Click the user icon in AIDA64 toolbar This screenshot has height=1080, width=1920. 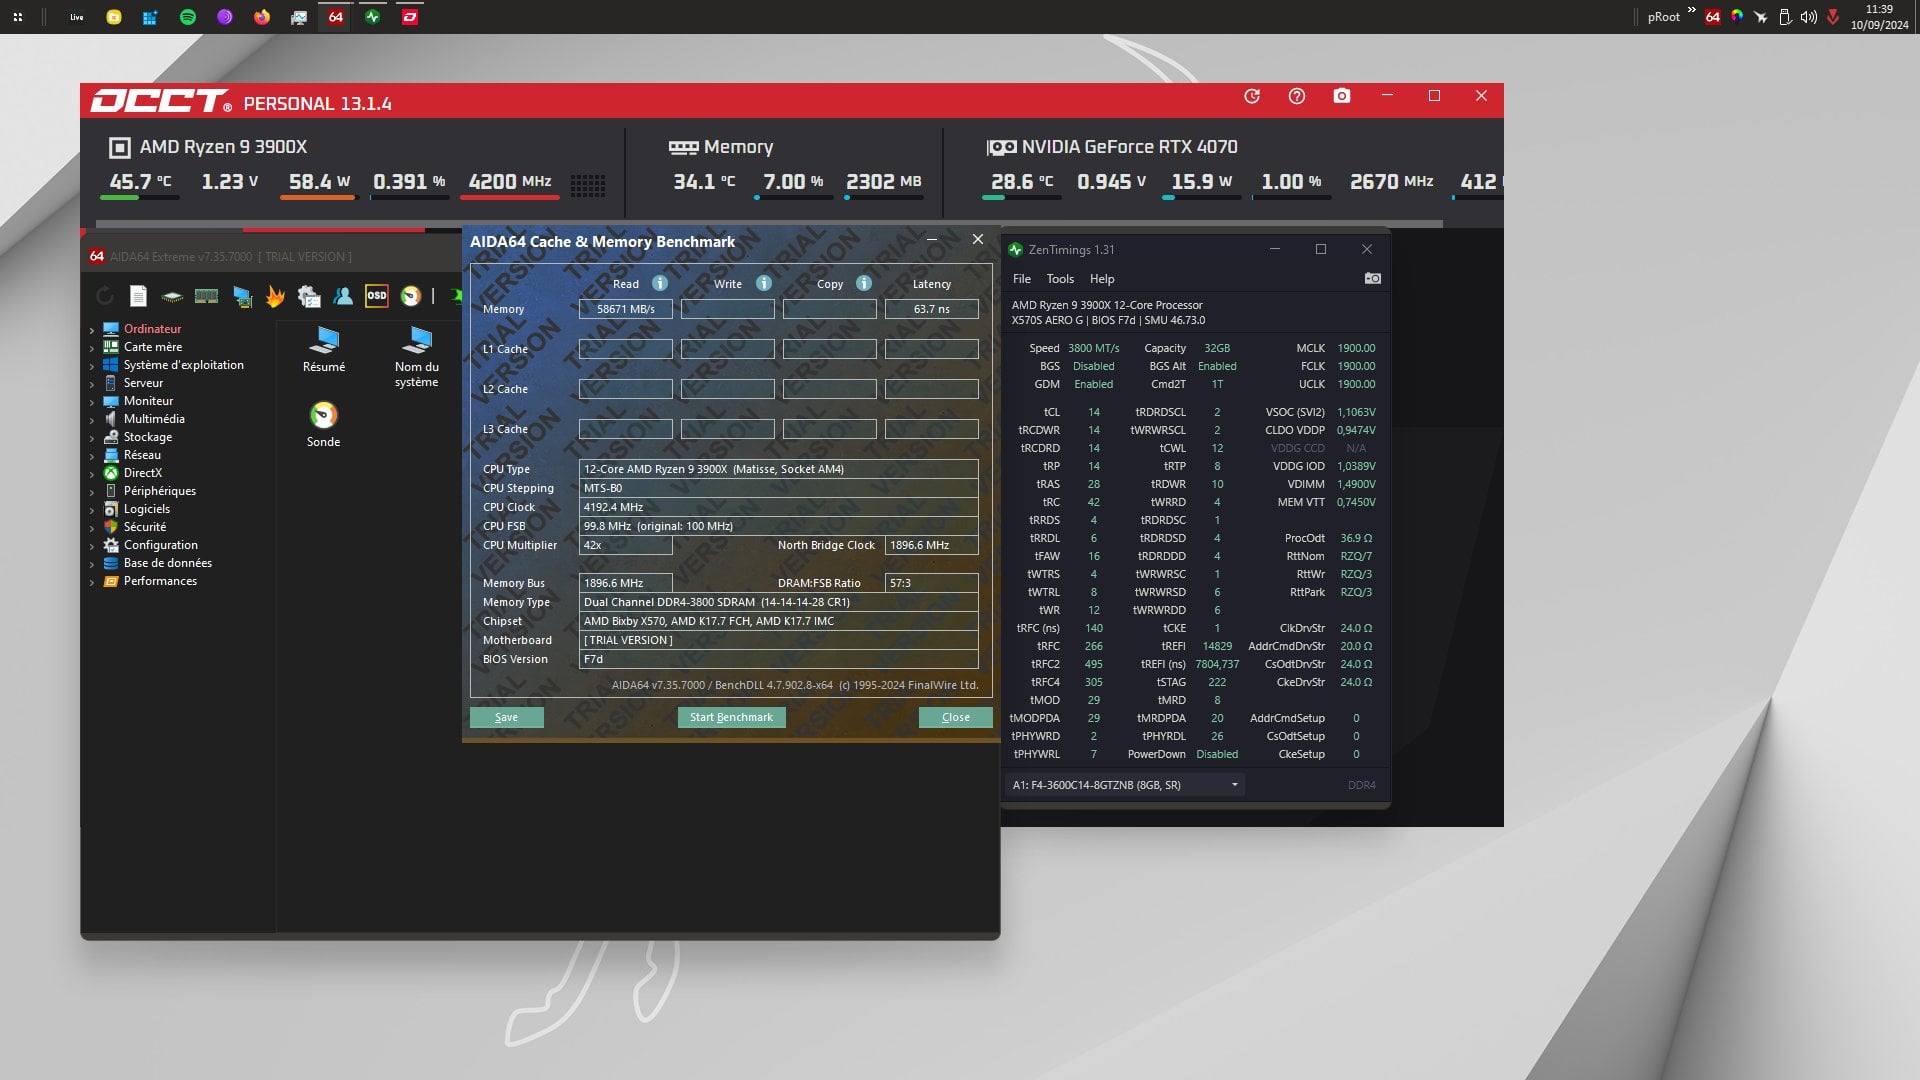343,296
